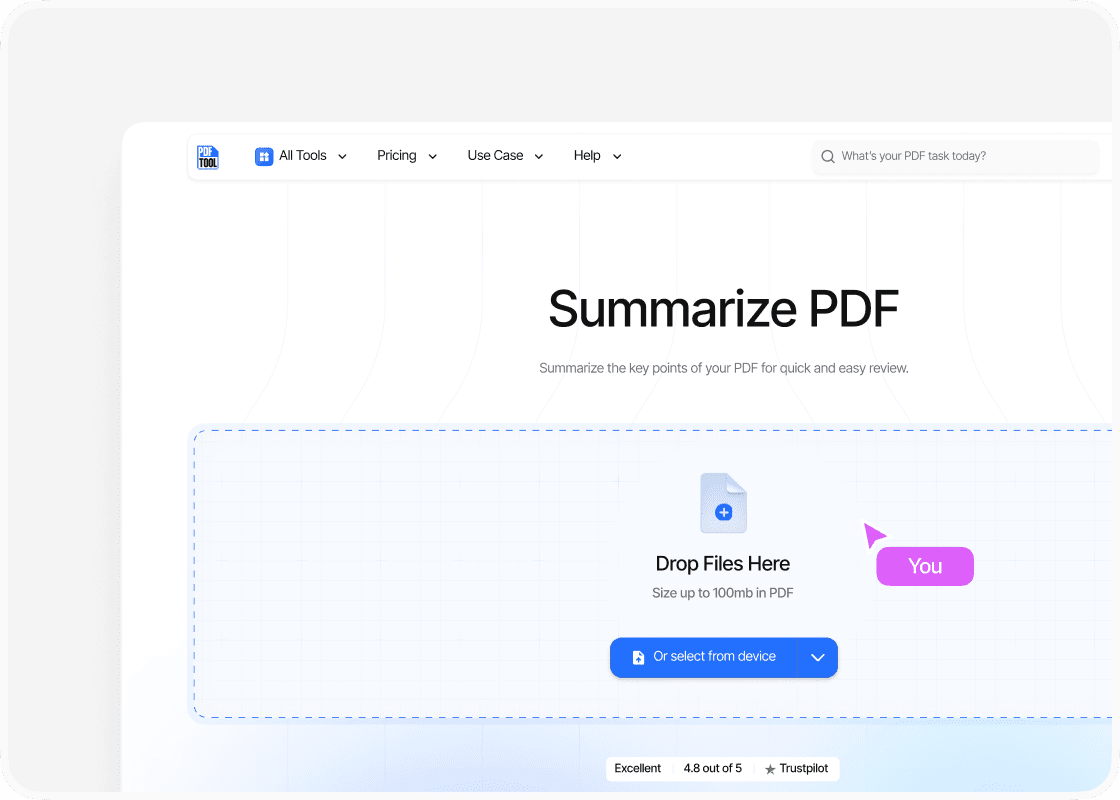Image resolution: width=1120 pixels, height=800 pixels.
Task: Open the Help menu
Action: [x=587, y=156]
